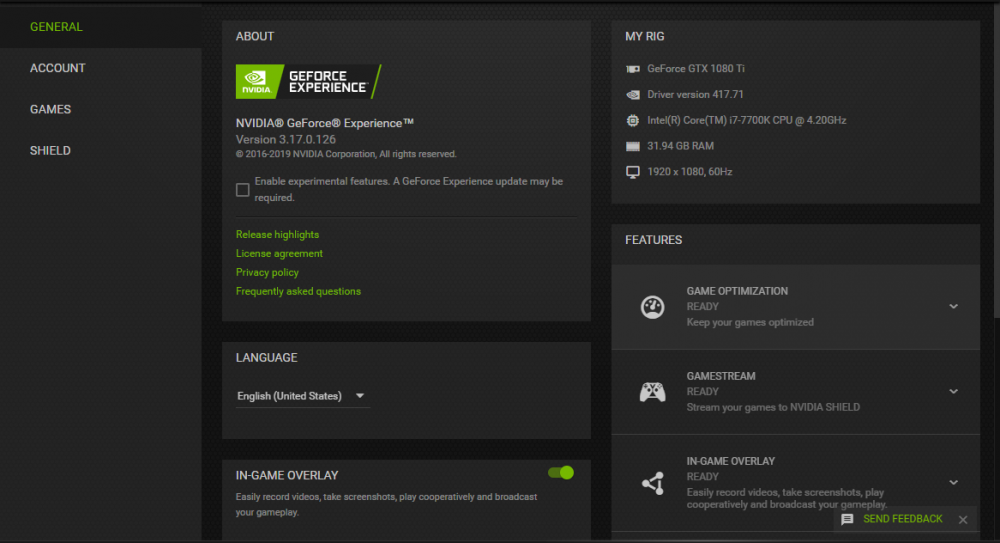
Task: Click the 1920 x 1080, 60Hz text
Action: click(689, 172)
